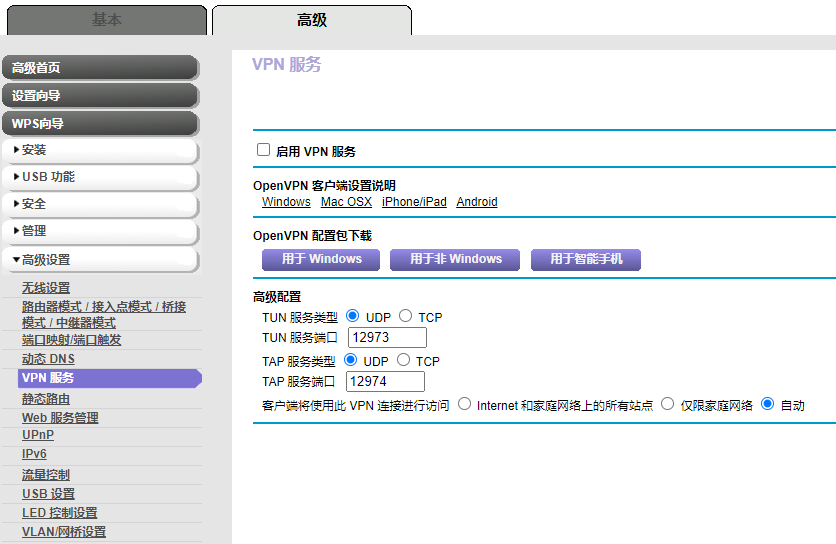
Task: Open the Web 服务管理 link
Action: (x=60, y=418)
